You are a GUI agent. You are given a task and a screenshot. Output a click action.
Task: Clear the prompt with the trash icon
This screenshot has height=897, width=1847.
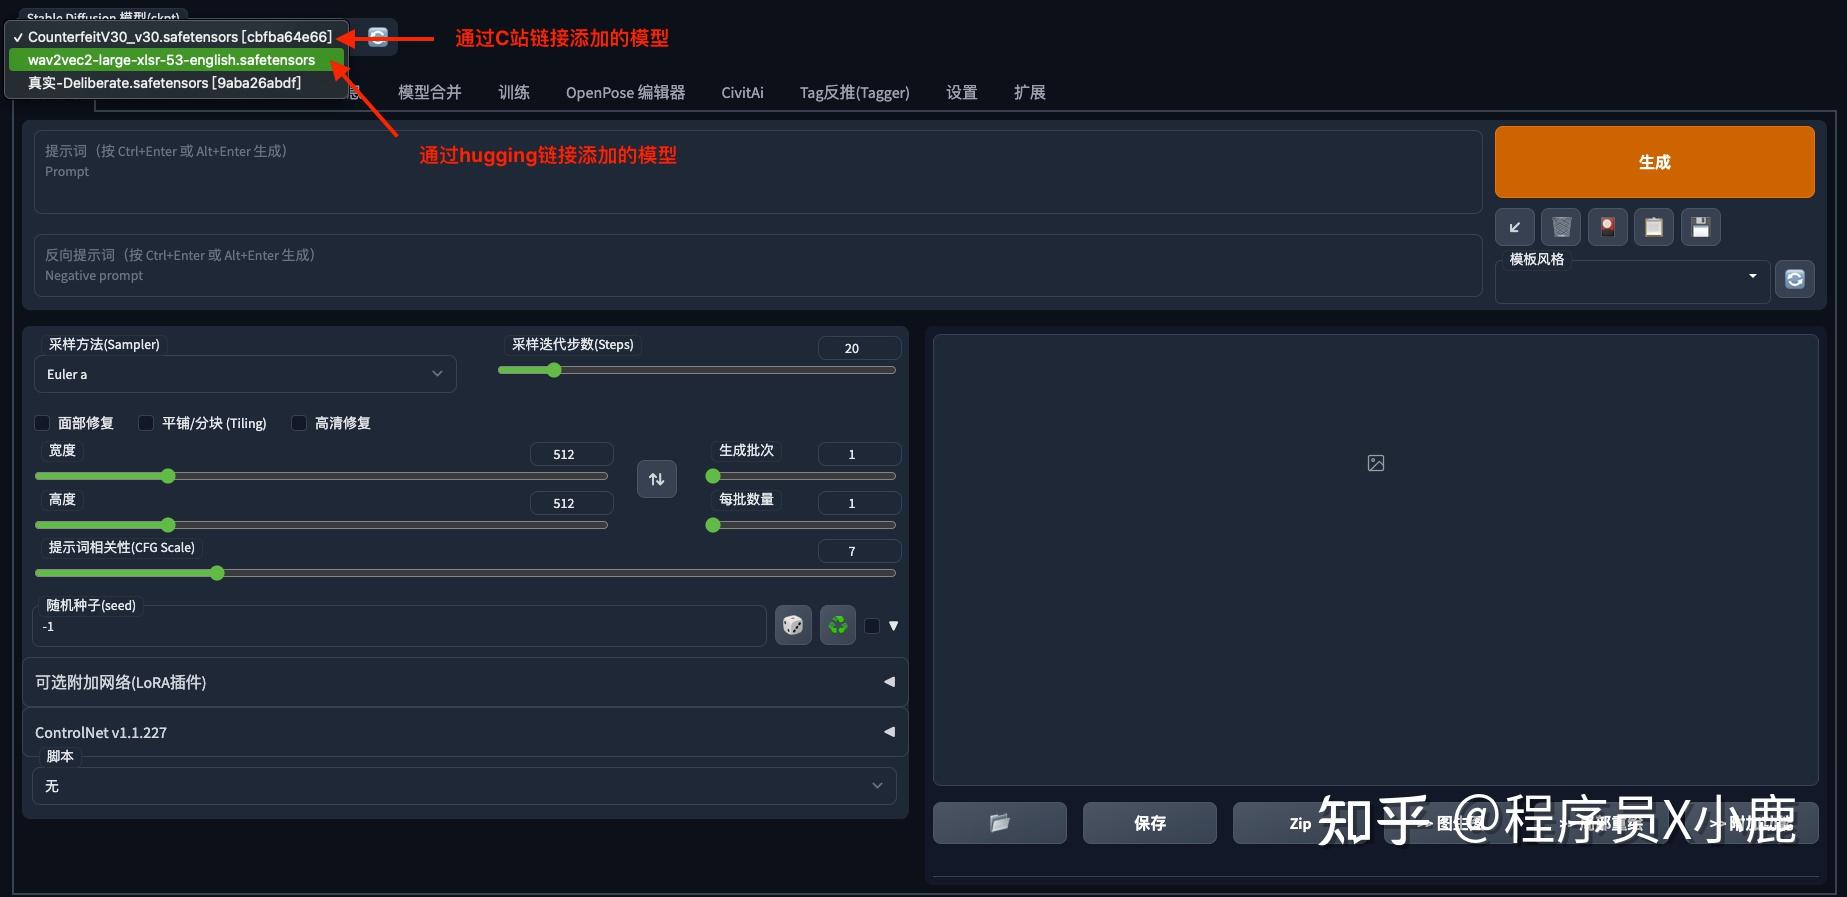coord(1561,227)
